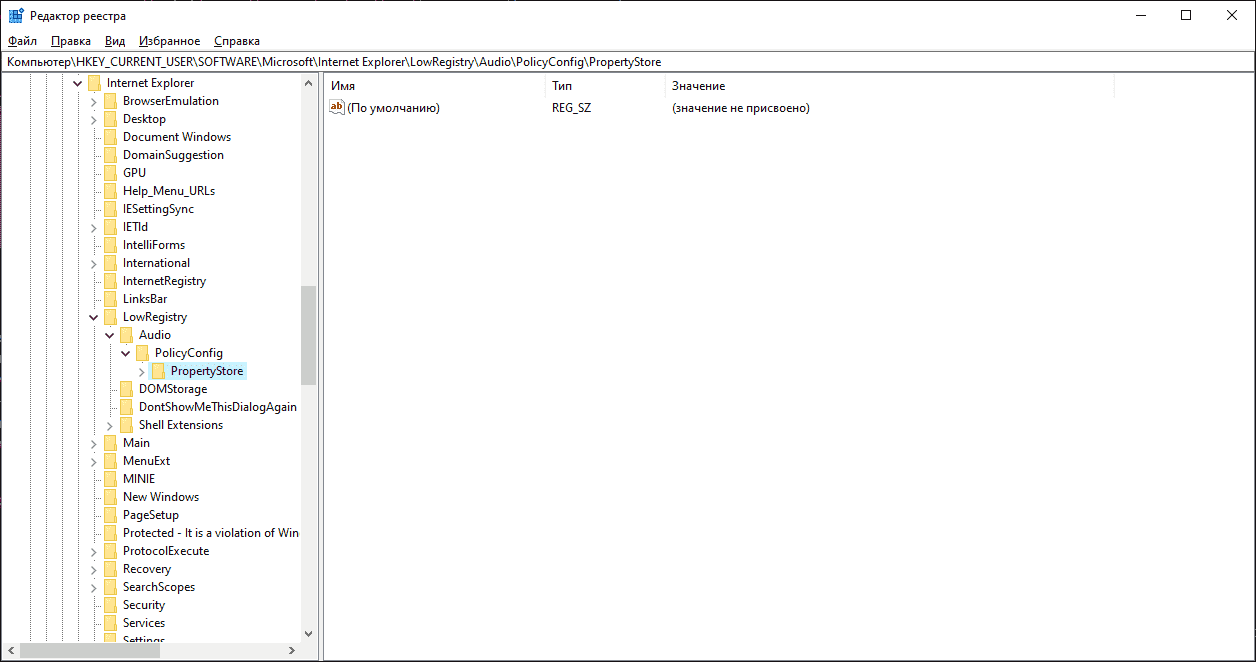1256x662 pixels.
Task: Click the (значение не присвоено) data cell
Action: [741, 107]
